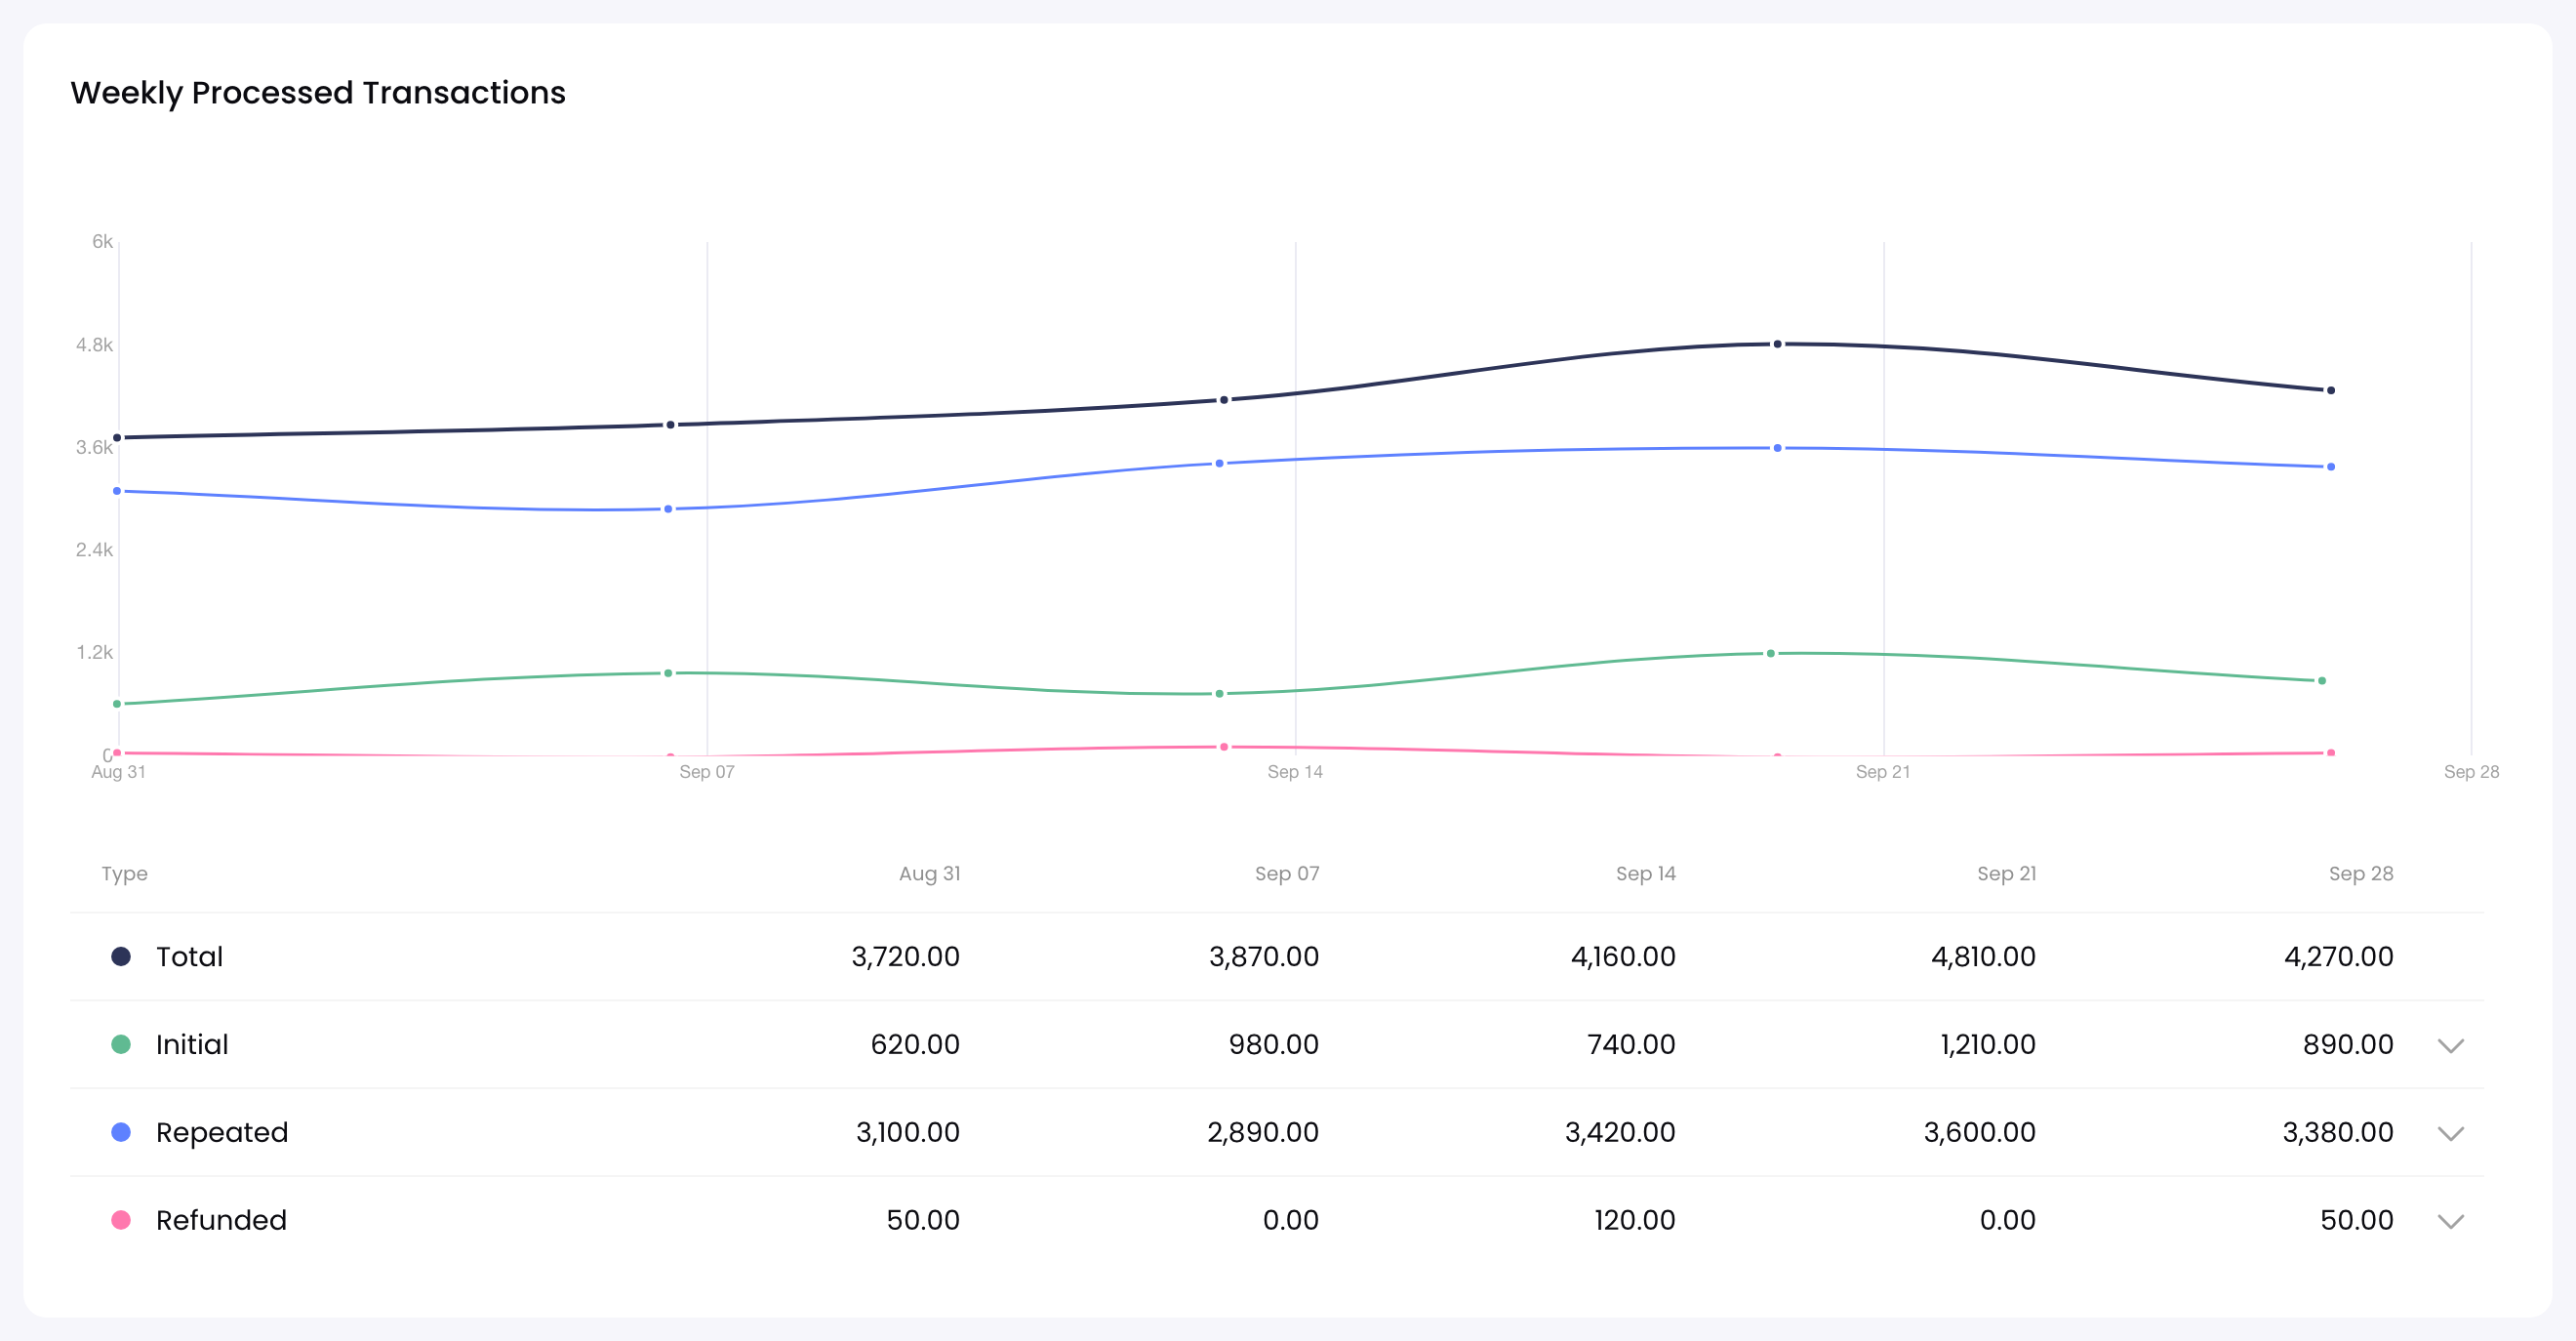Click the Repeated value 3,100.00
This screenshot has height=1341, width=2576.
coord(908,1132)
